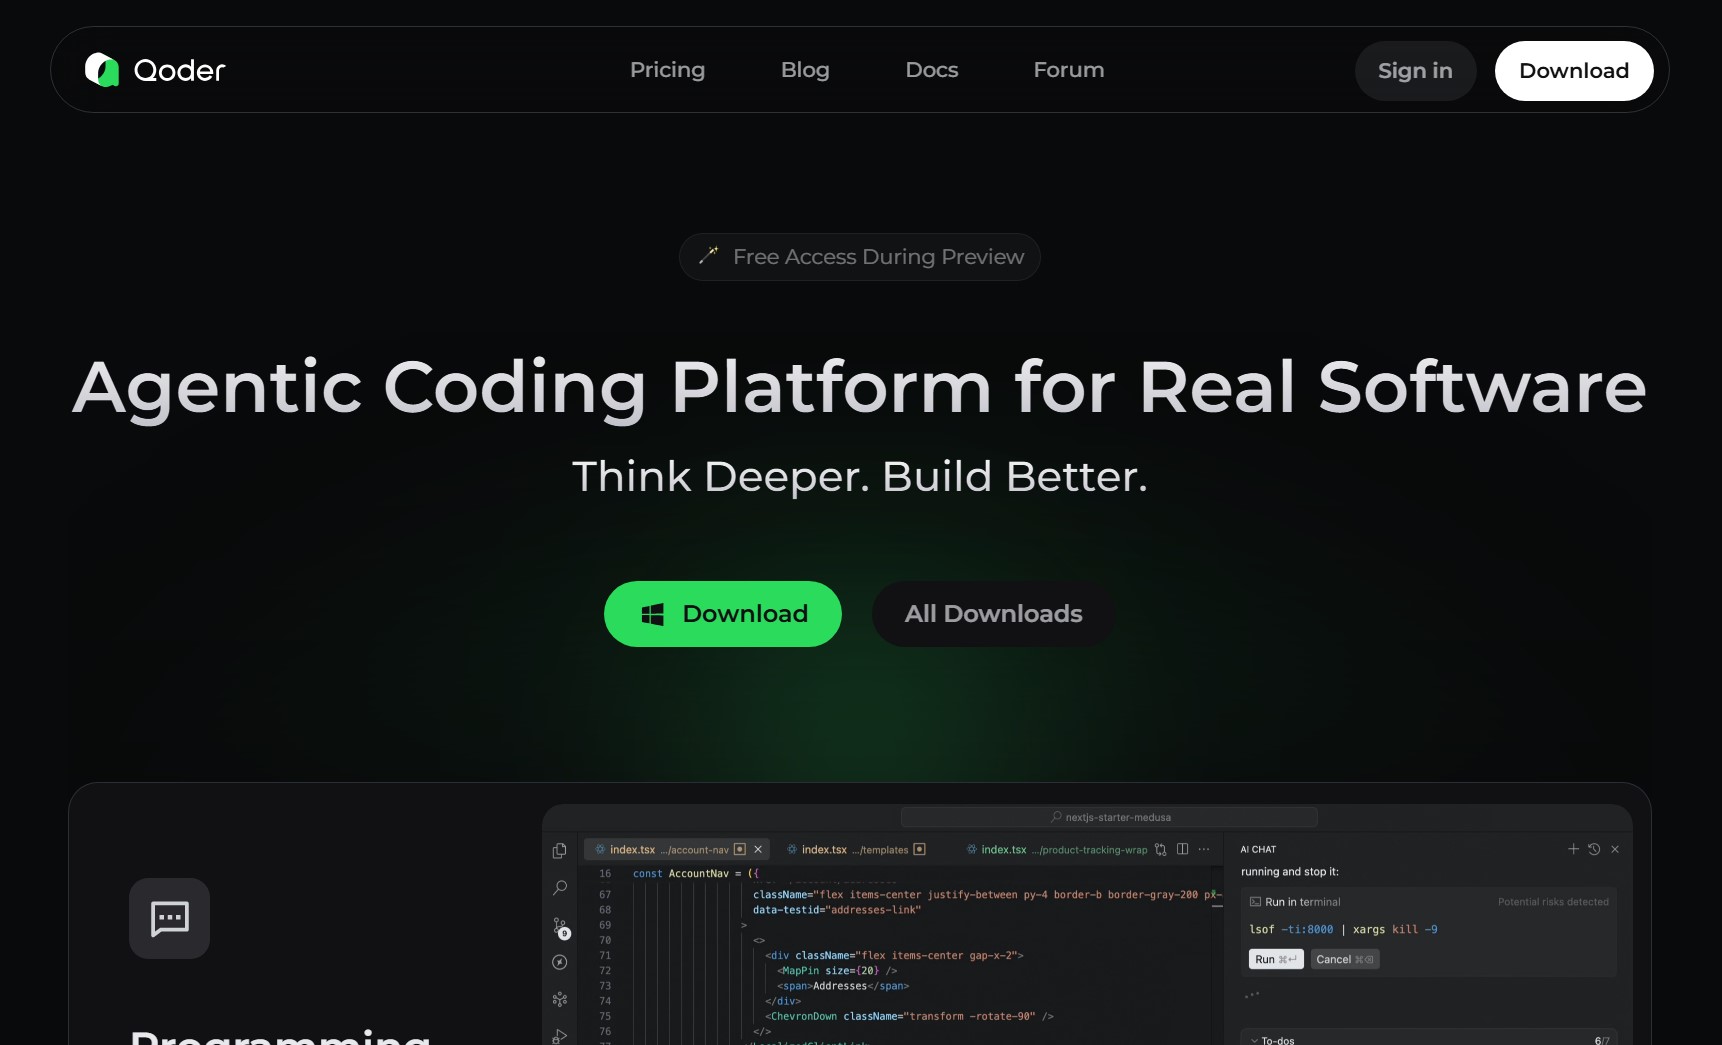Switch to index.tsx product-tracking-wrap tab

[1057, 849]
